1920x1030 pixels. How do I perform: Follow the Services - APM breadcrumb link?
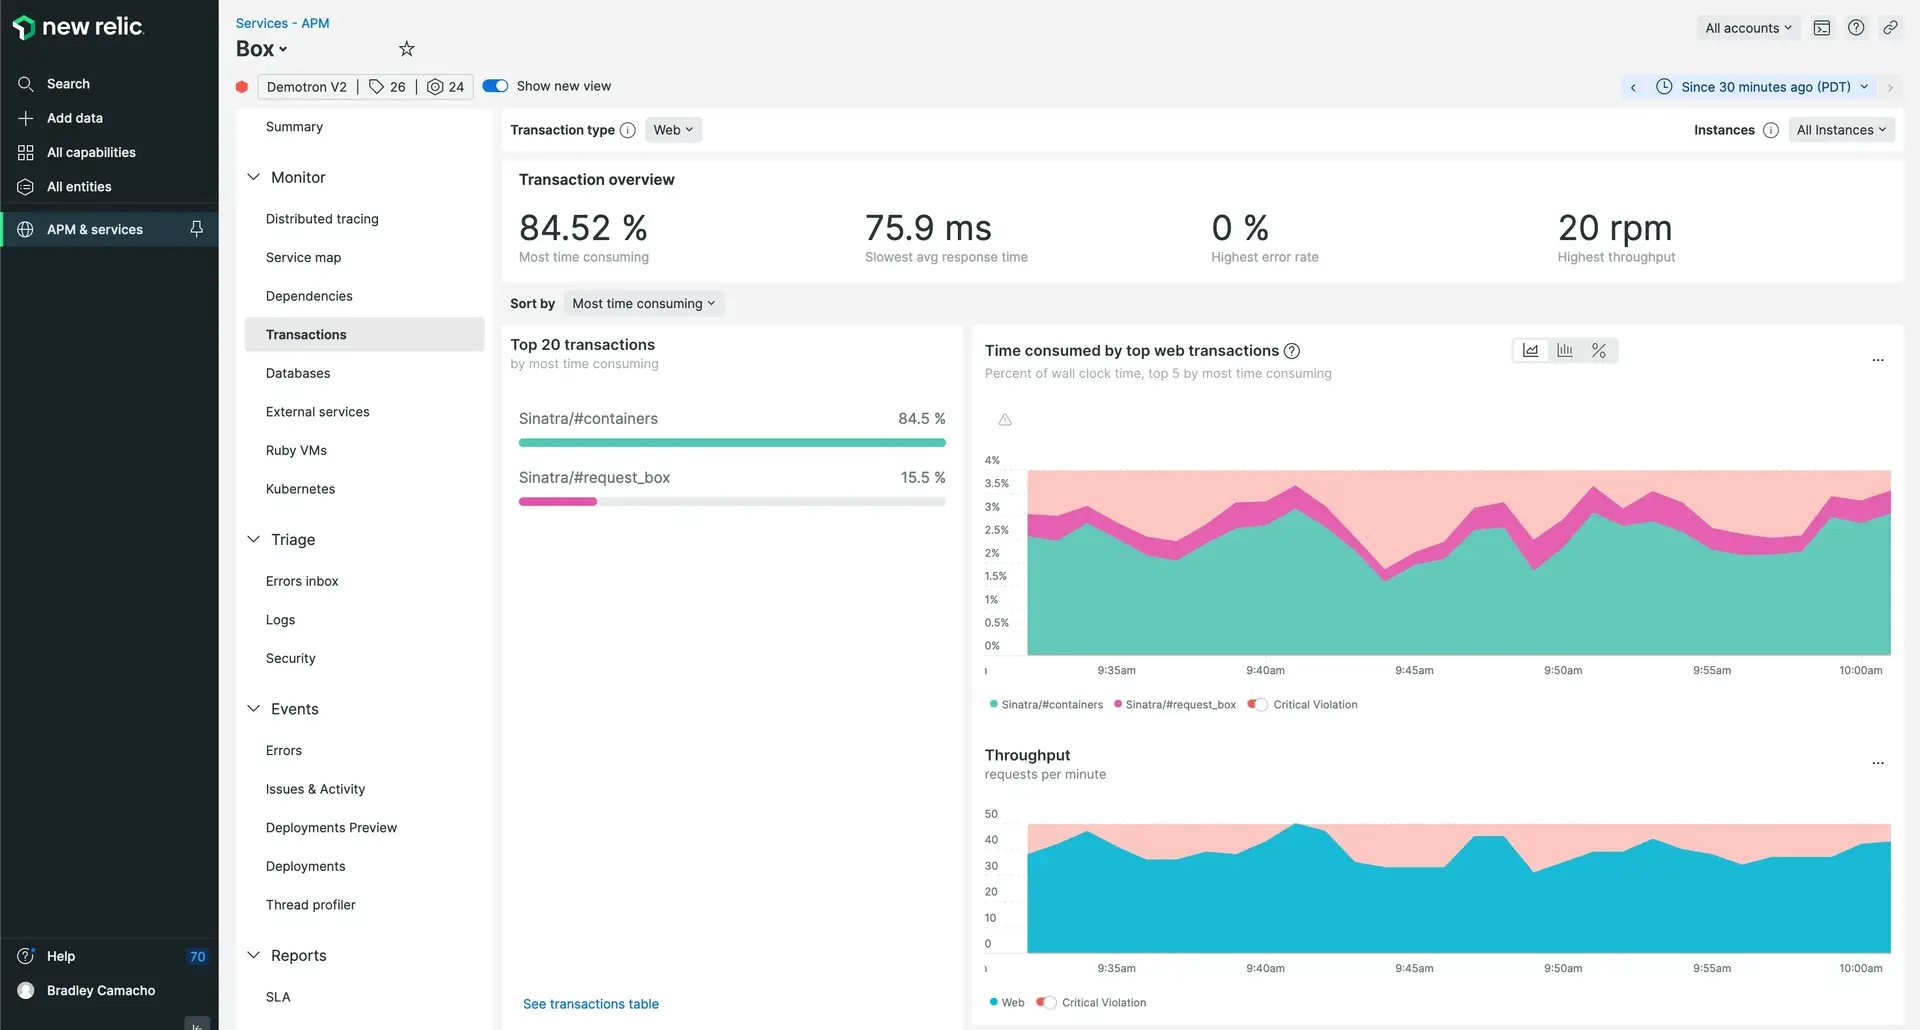coord(282,23)
